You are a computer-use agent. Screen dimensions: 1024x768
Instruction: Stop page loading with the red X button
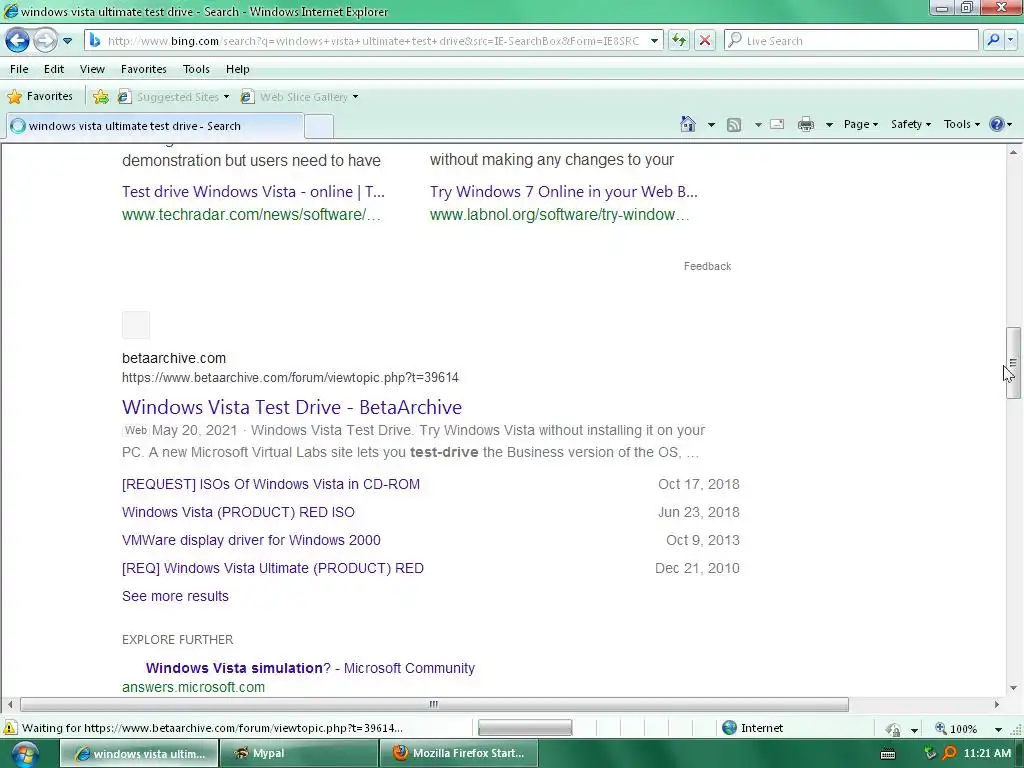[x=705, y=40]
